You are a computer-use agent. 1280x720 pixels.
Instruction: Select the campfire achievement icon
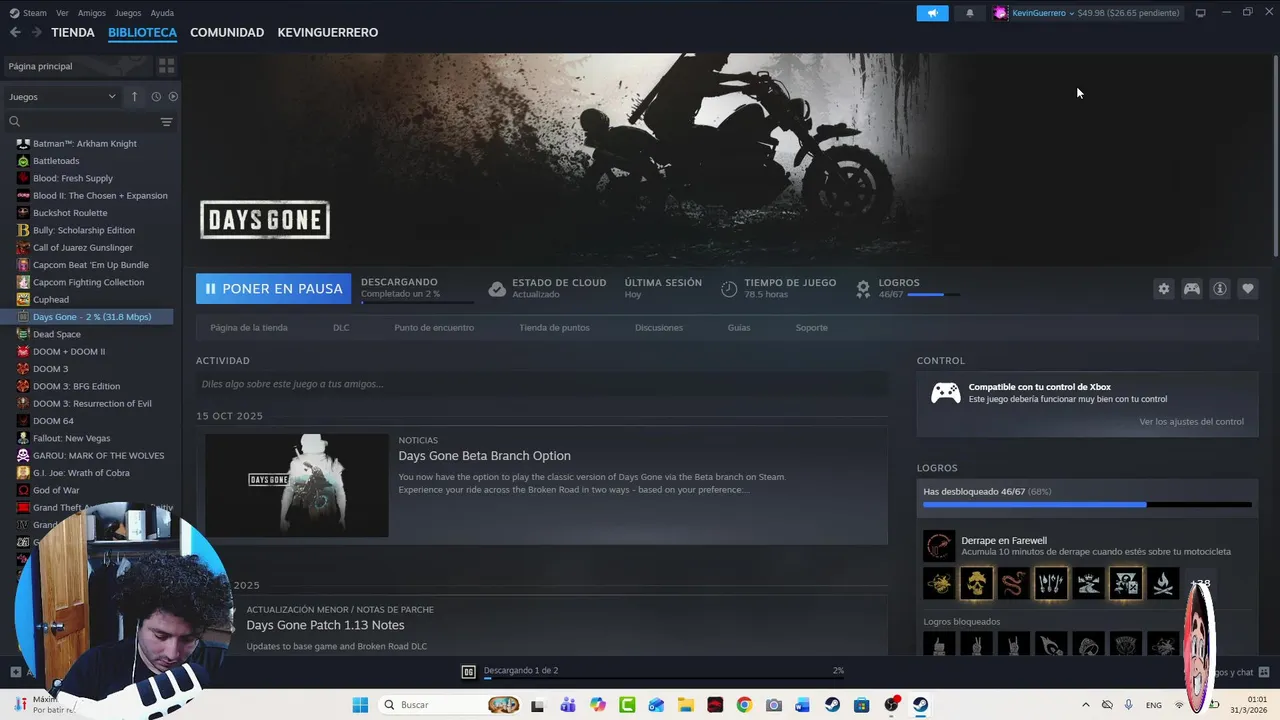pyautogui.click(x=1163, y=584)
